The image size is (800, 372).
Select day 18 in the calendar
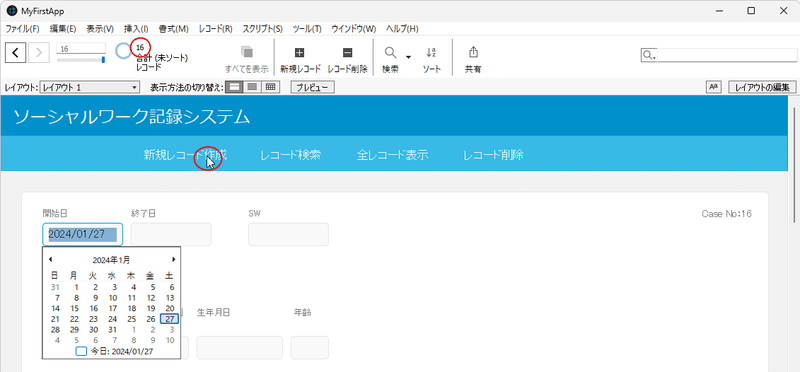point(132,308)
